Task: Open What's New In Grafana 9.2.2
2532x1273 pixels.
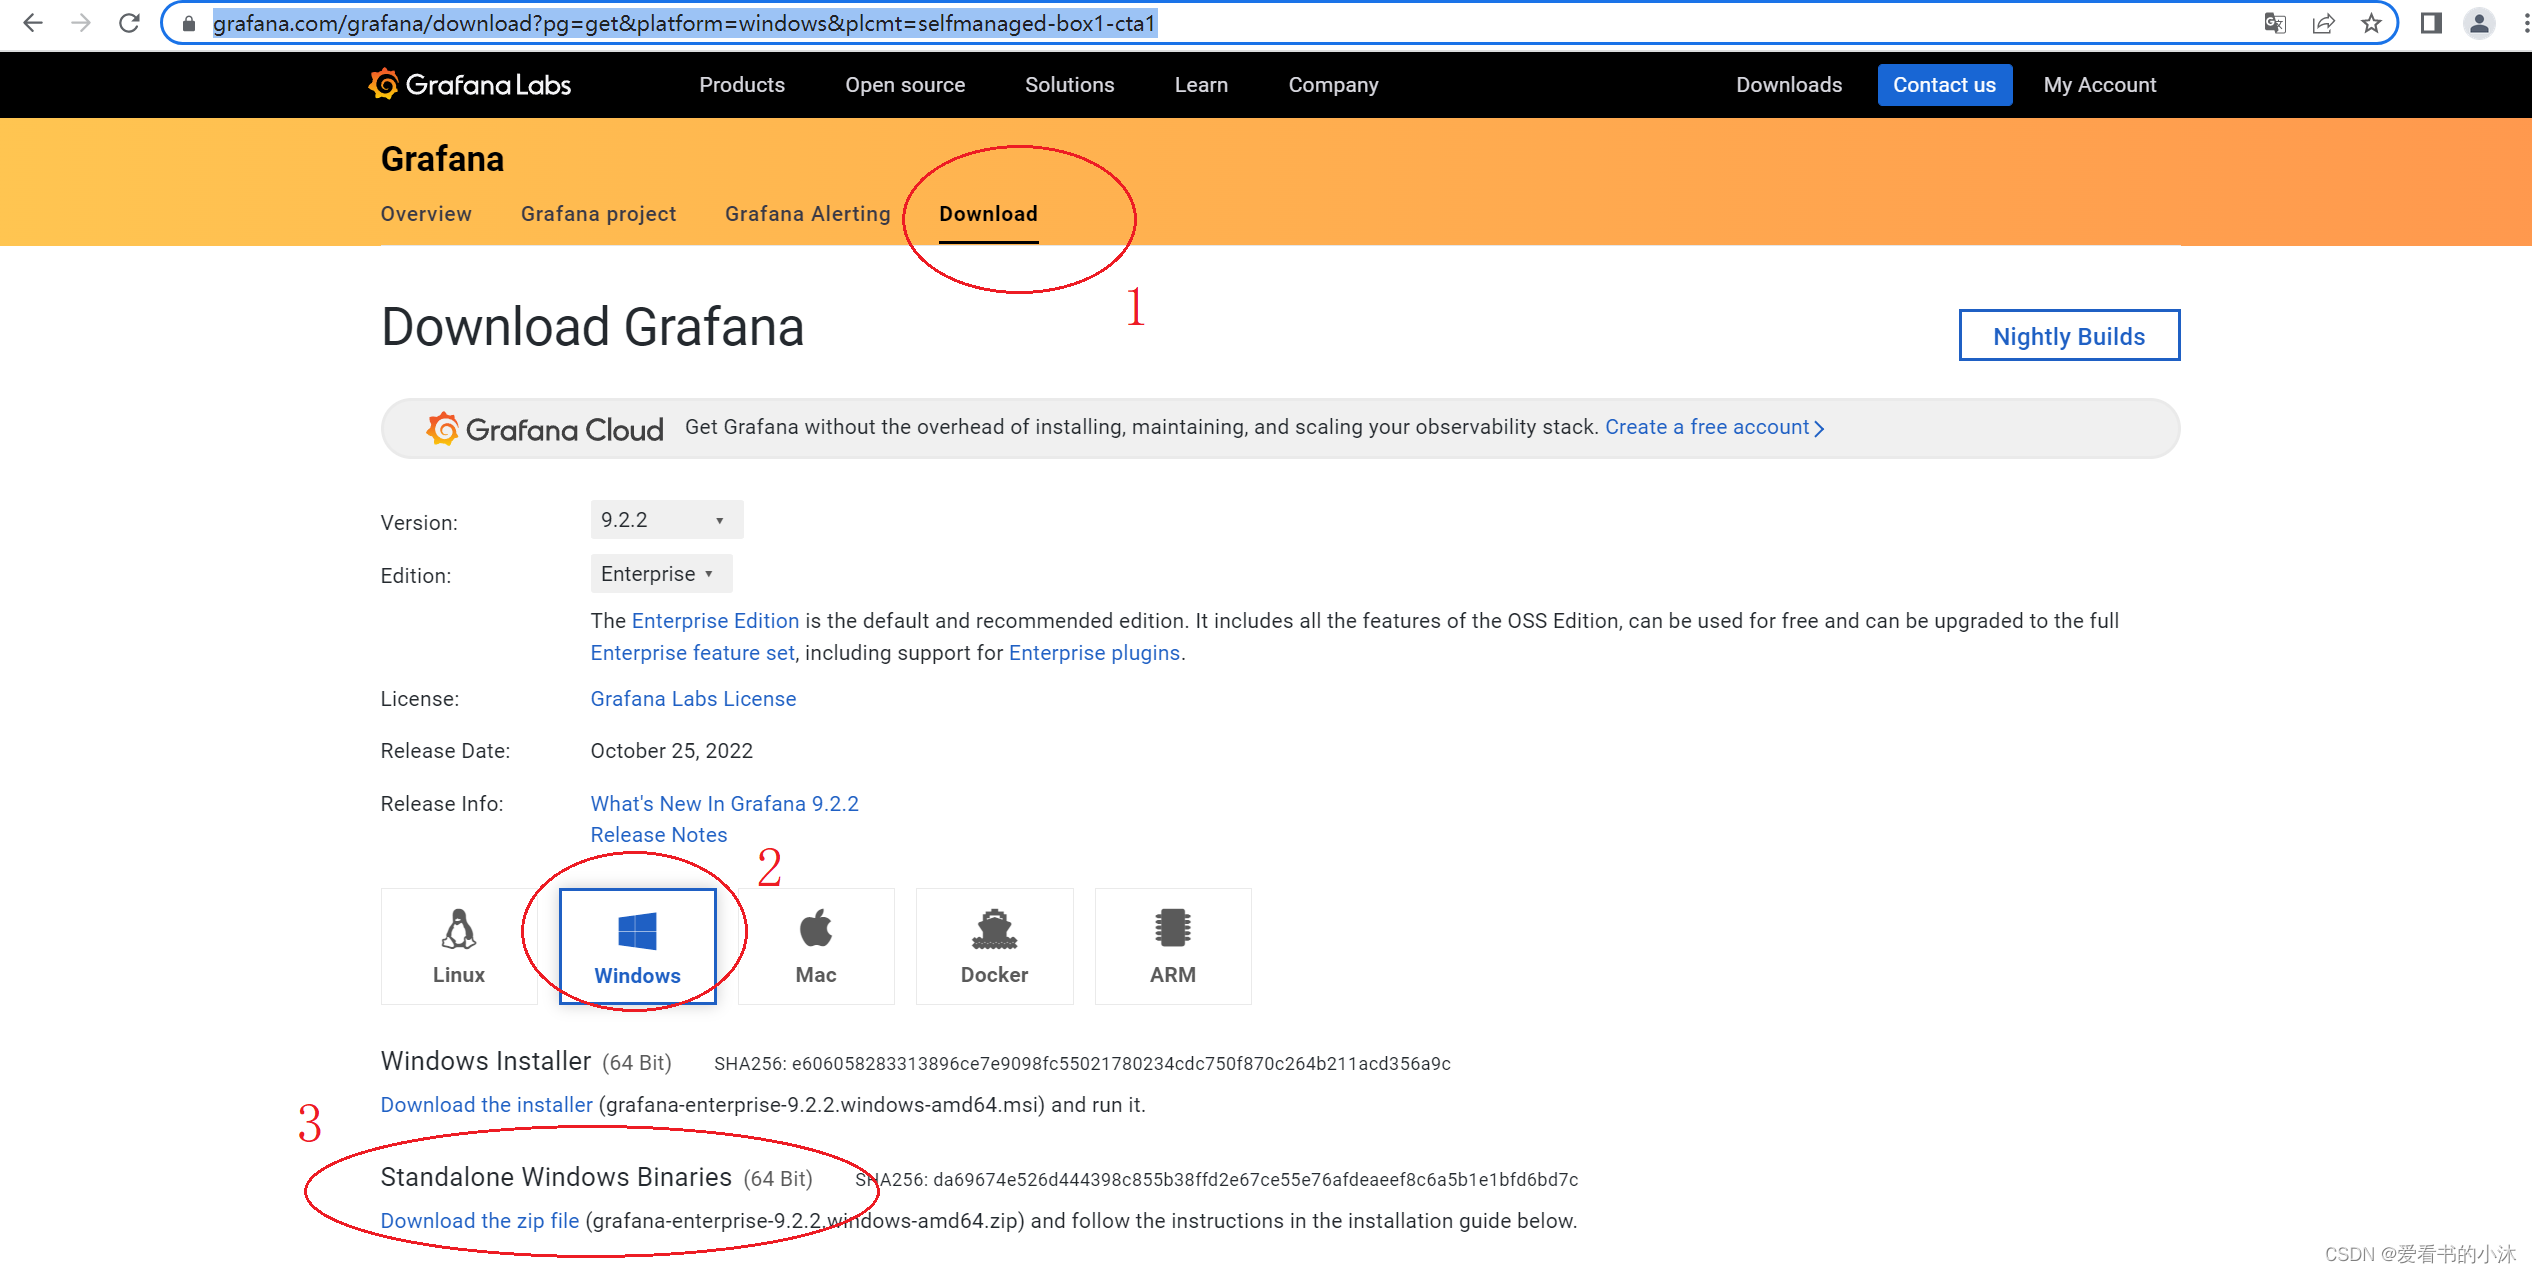Action: pos(725,804)
